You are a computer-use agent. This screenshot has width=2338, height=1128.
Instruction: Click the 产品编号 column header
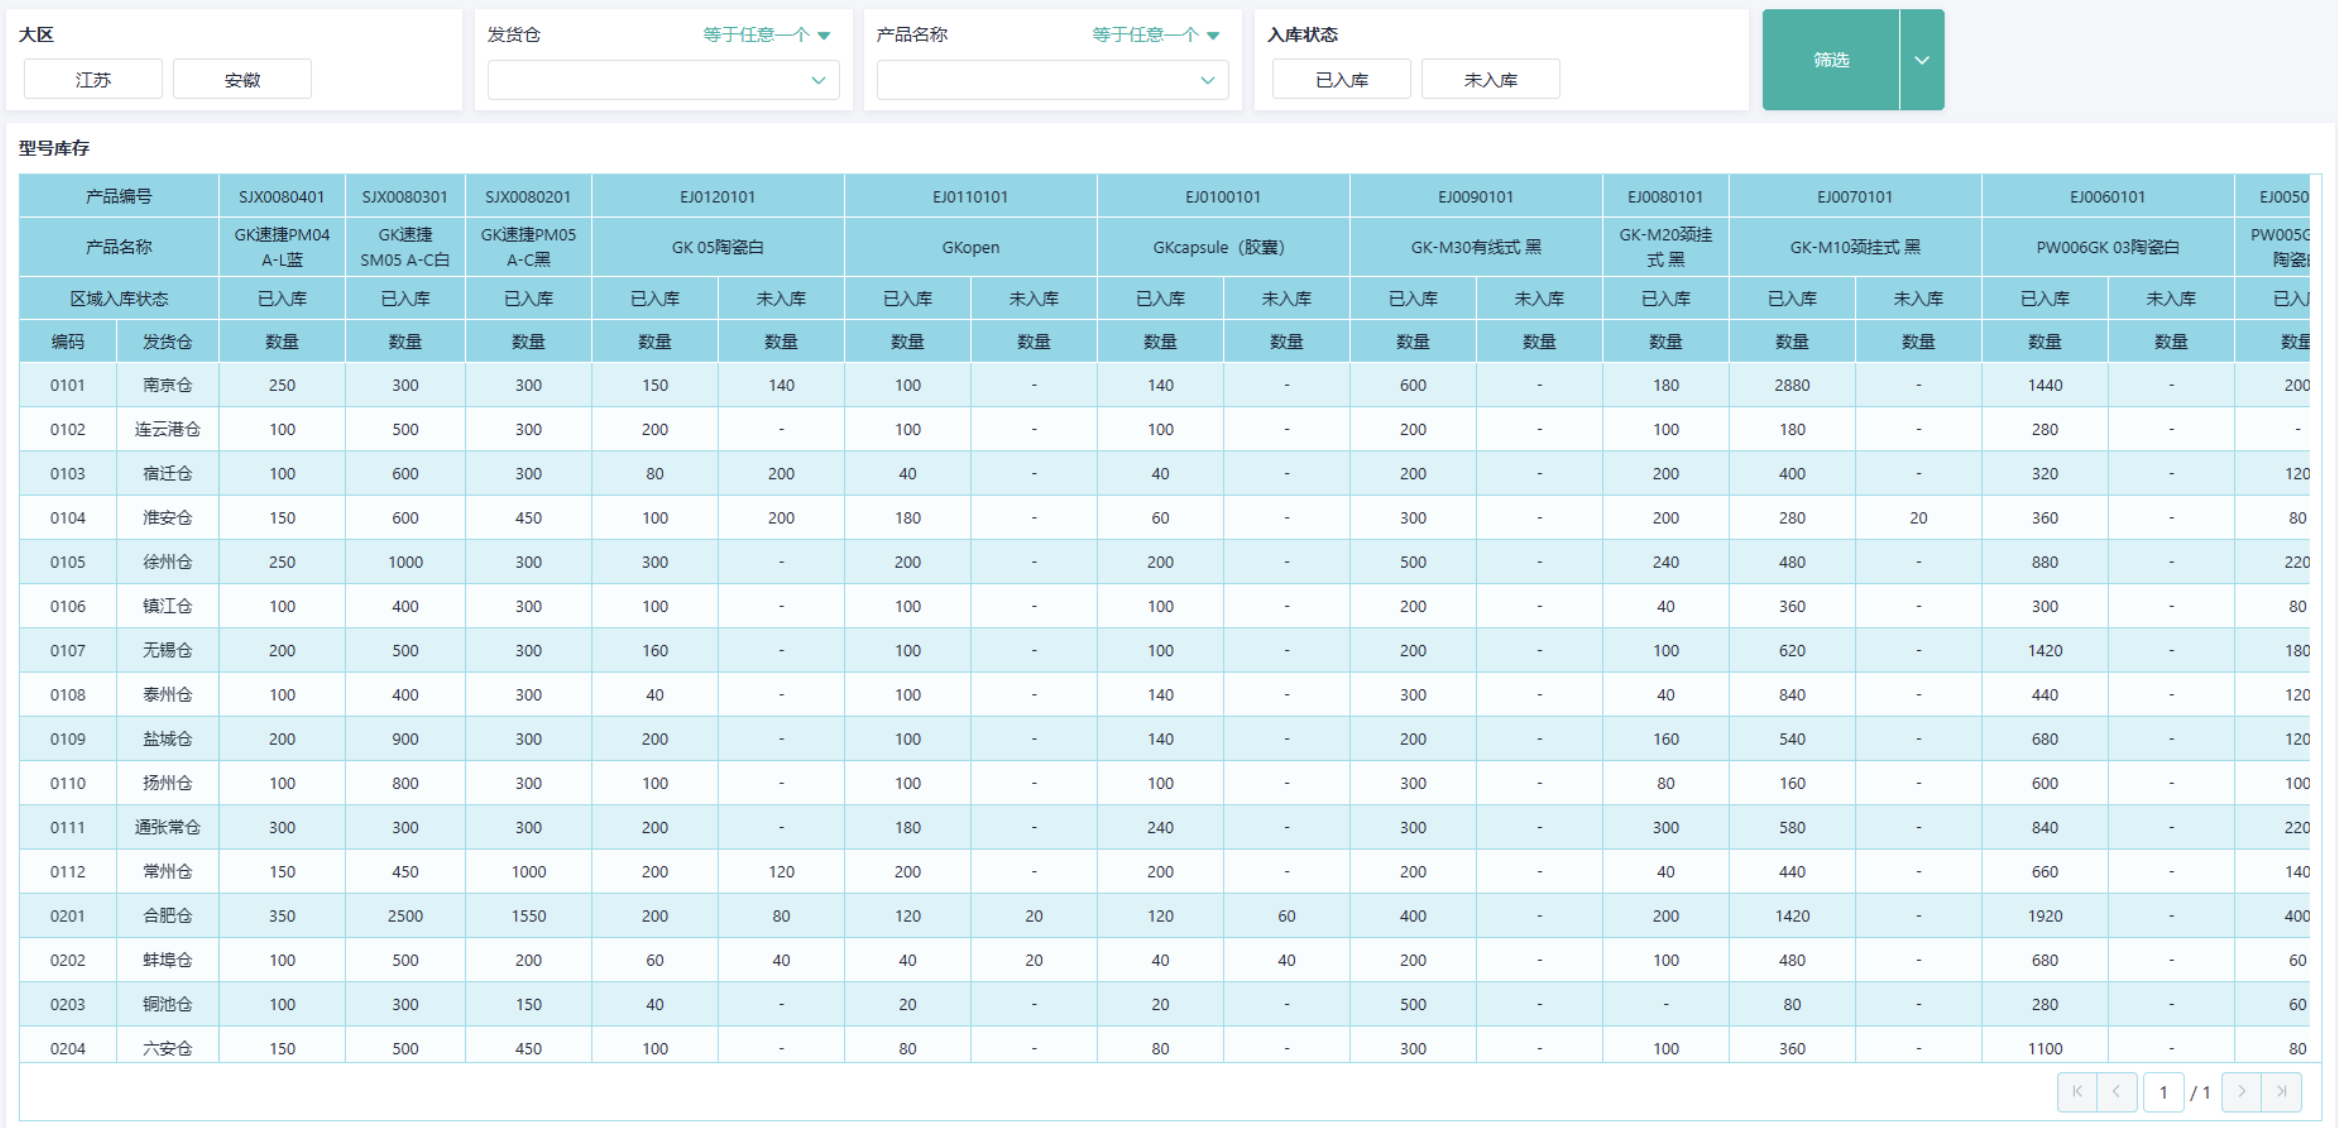(118, 197)
